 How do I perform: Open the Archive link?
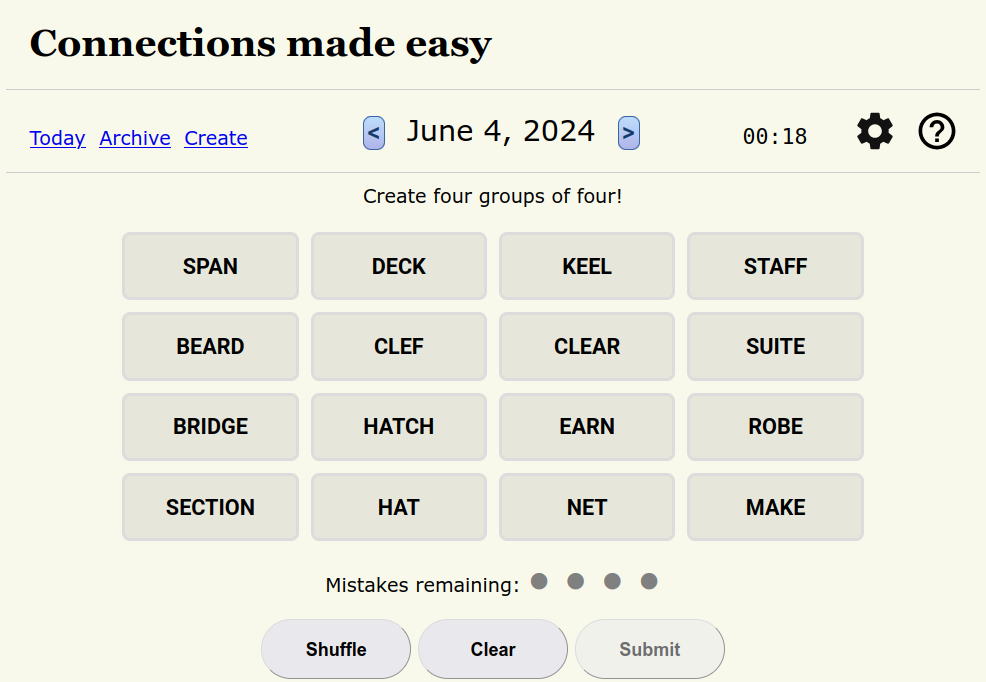pos(135,138)
